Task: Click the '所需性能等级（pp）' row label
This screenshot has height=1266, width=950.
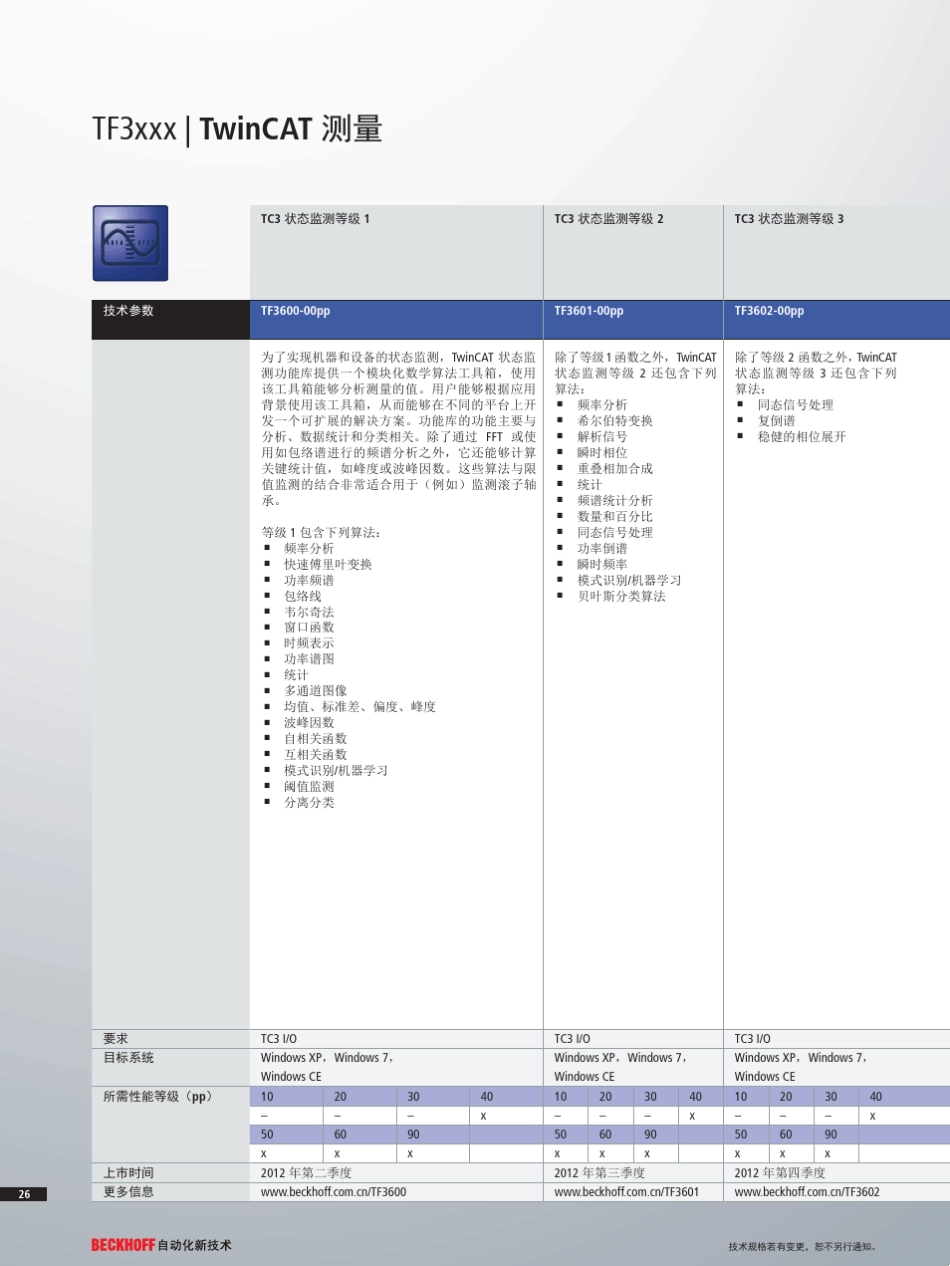Action: [158, 1096]
